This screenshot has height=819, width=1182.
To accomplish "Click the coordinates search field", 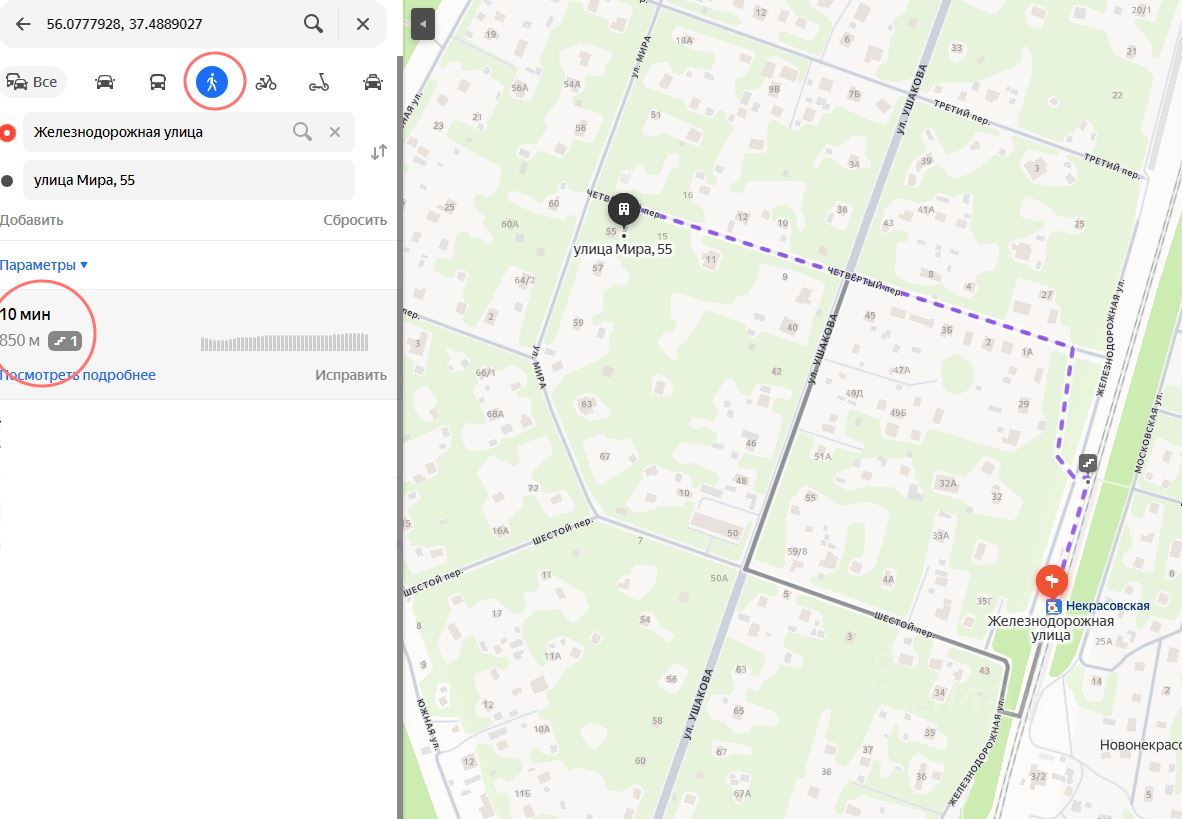I will pos(166,24).
